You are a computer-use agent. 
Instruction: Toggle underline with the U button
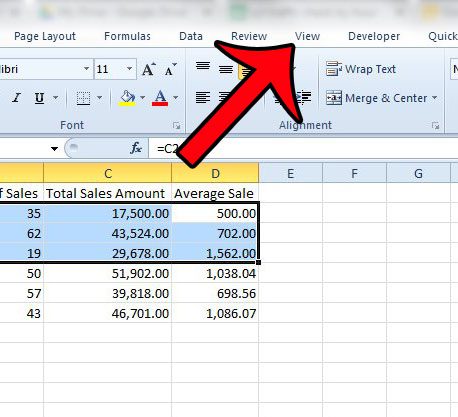[39, 98]
